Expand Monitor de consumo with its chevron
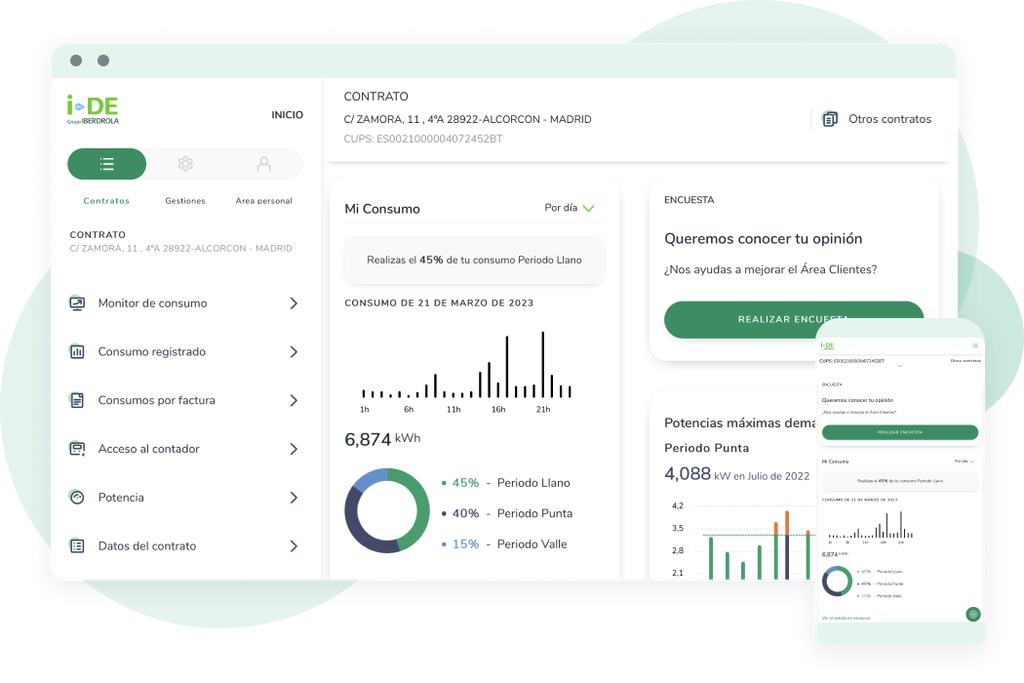Viewport: 1024px width, 683px height. (293, 303)
